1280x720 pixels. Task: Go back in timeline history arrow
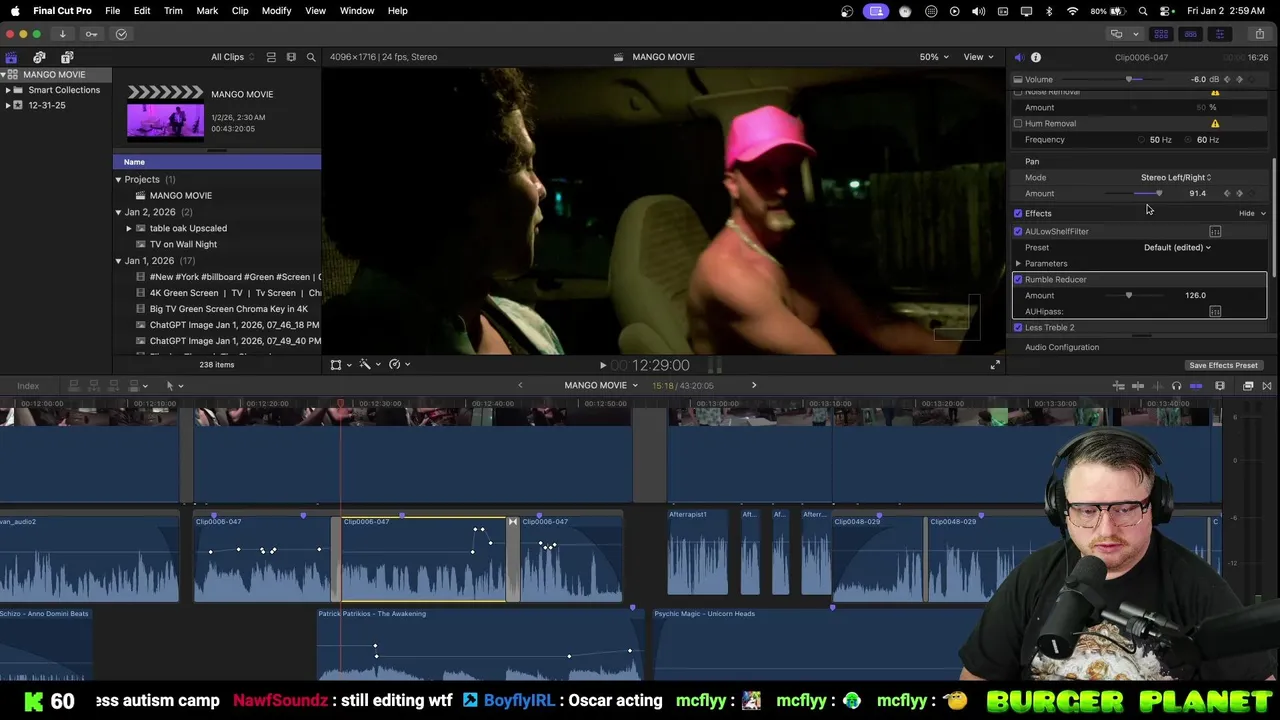coord(520,385)
